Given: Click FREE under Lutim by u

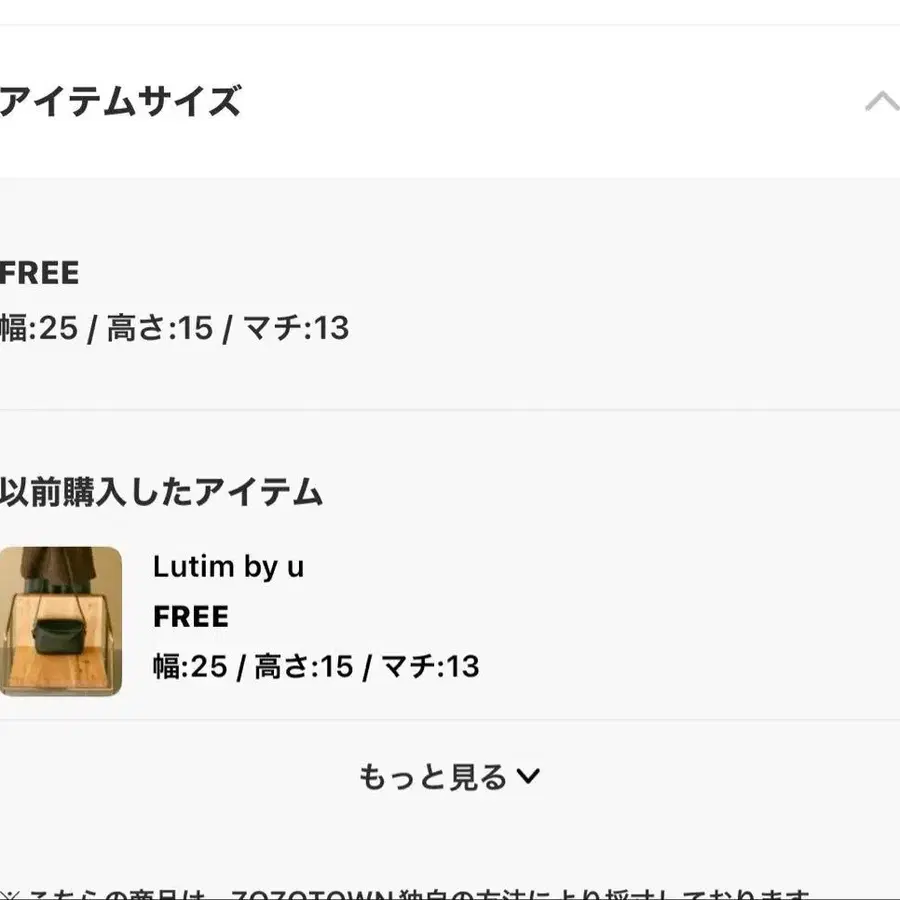Looking at the screenshot, I should tap(191, 617).
